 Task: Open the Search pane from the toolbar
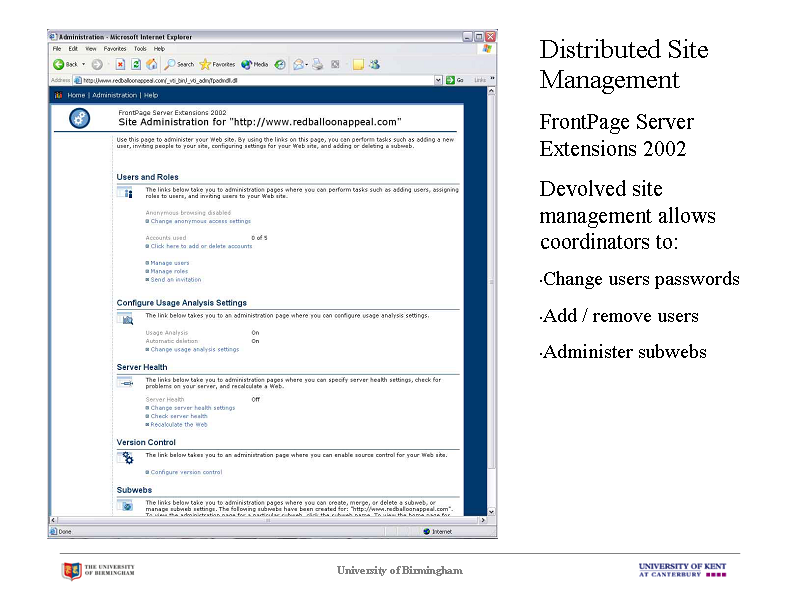179,64
